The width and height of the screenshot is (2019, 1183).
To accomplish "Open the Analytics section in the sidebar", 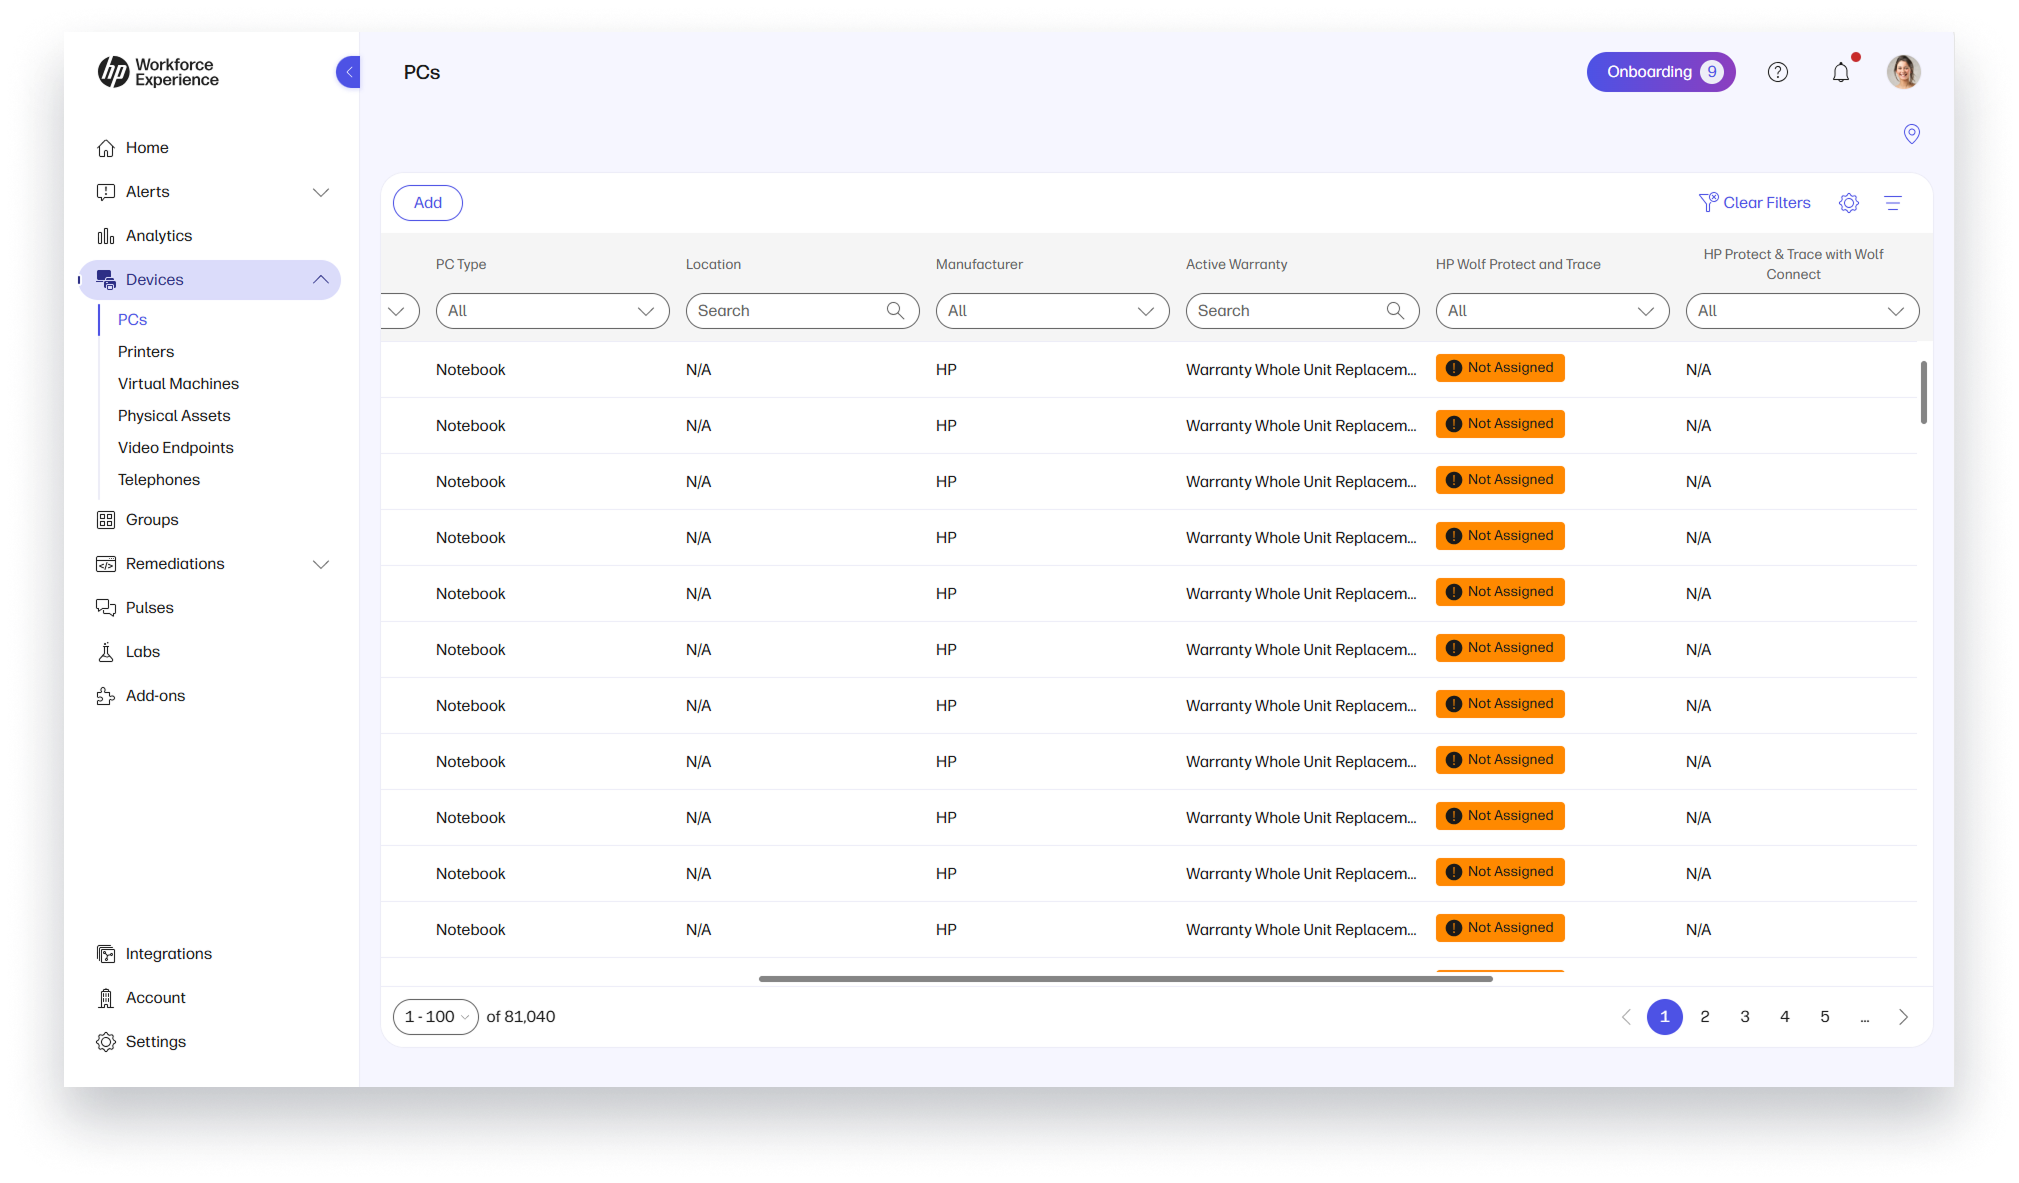I will point(157,235).
